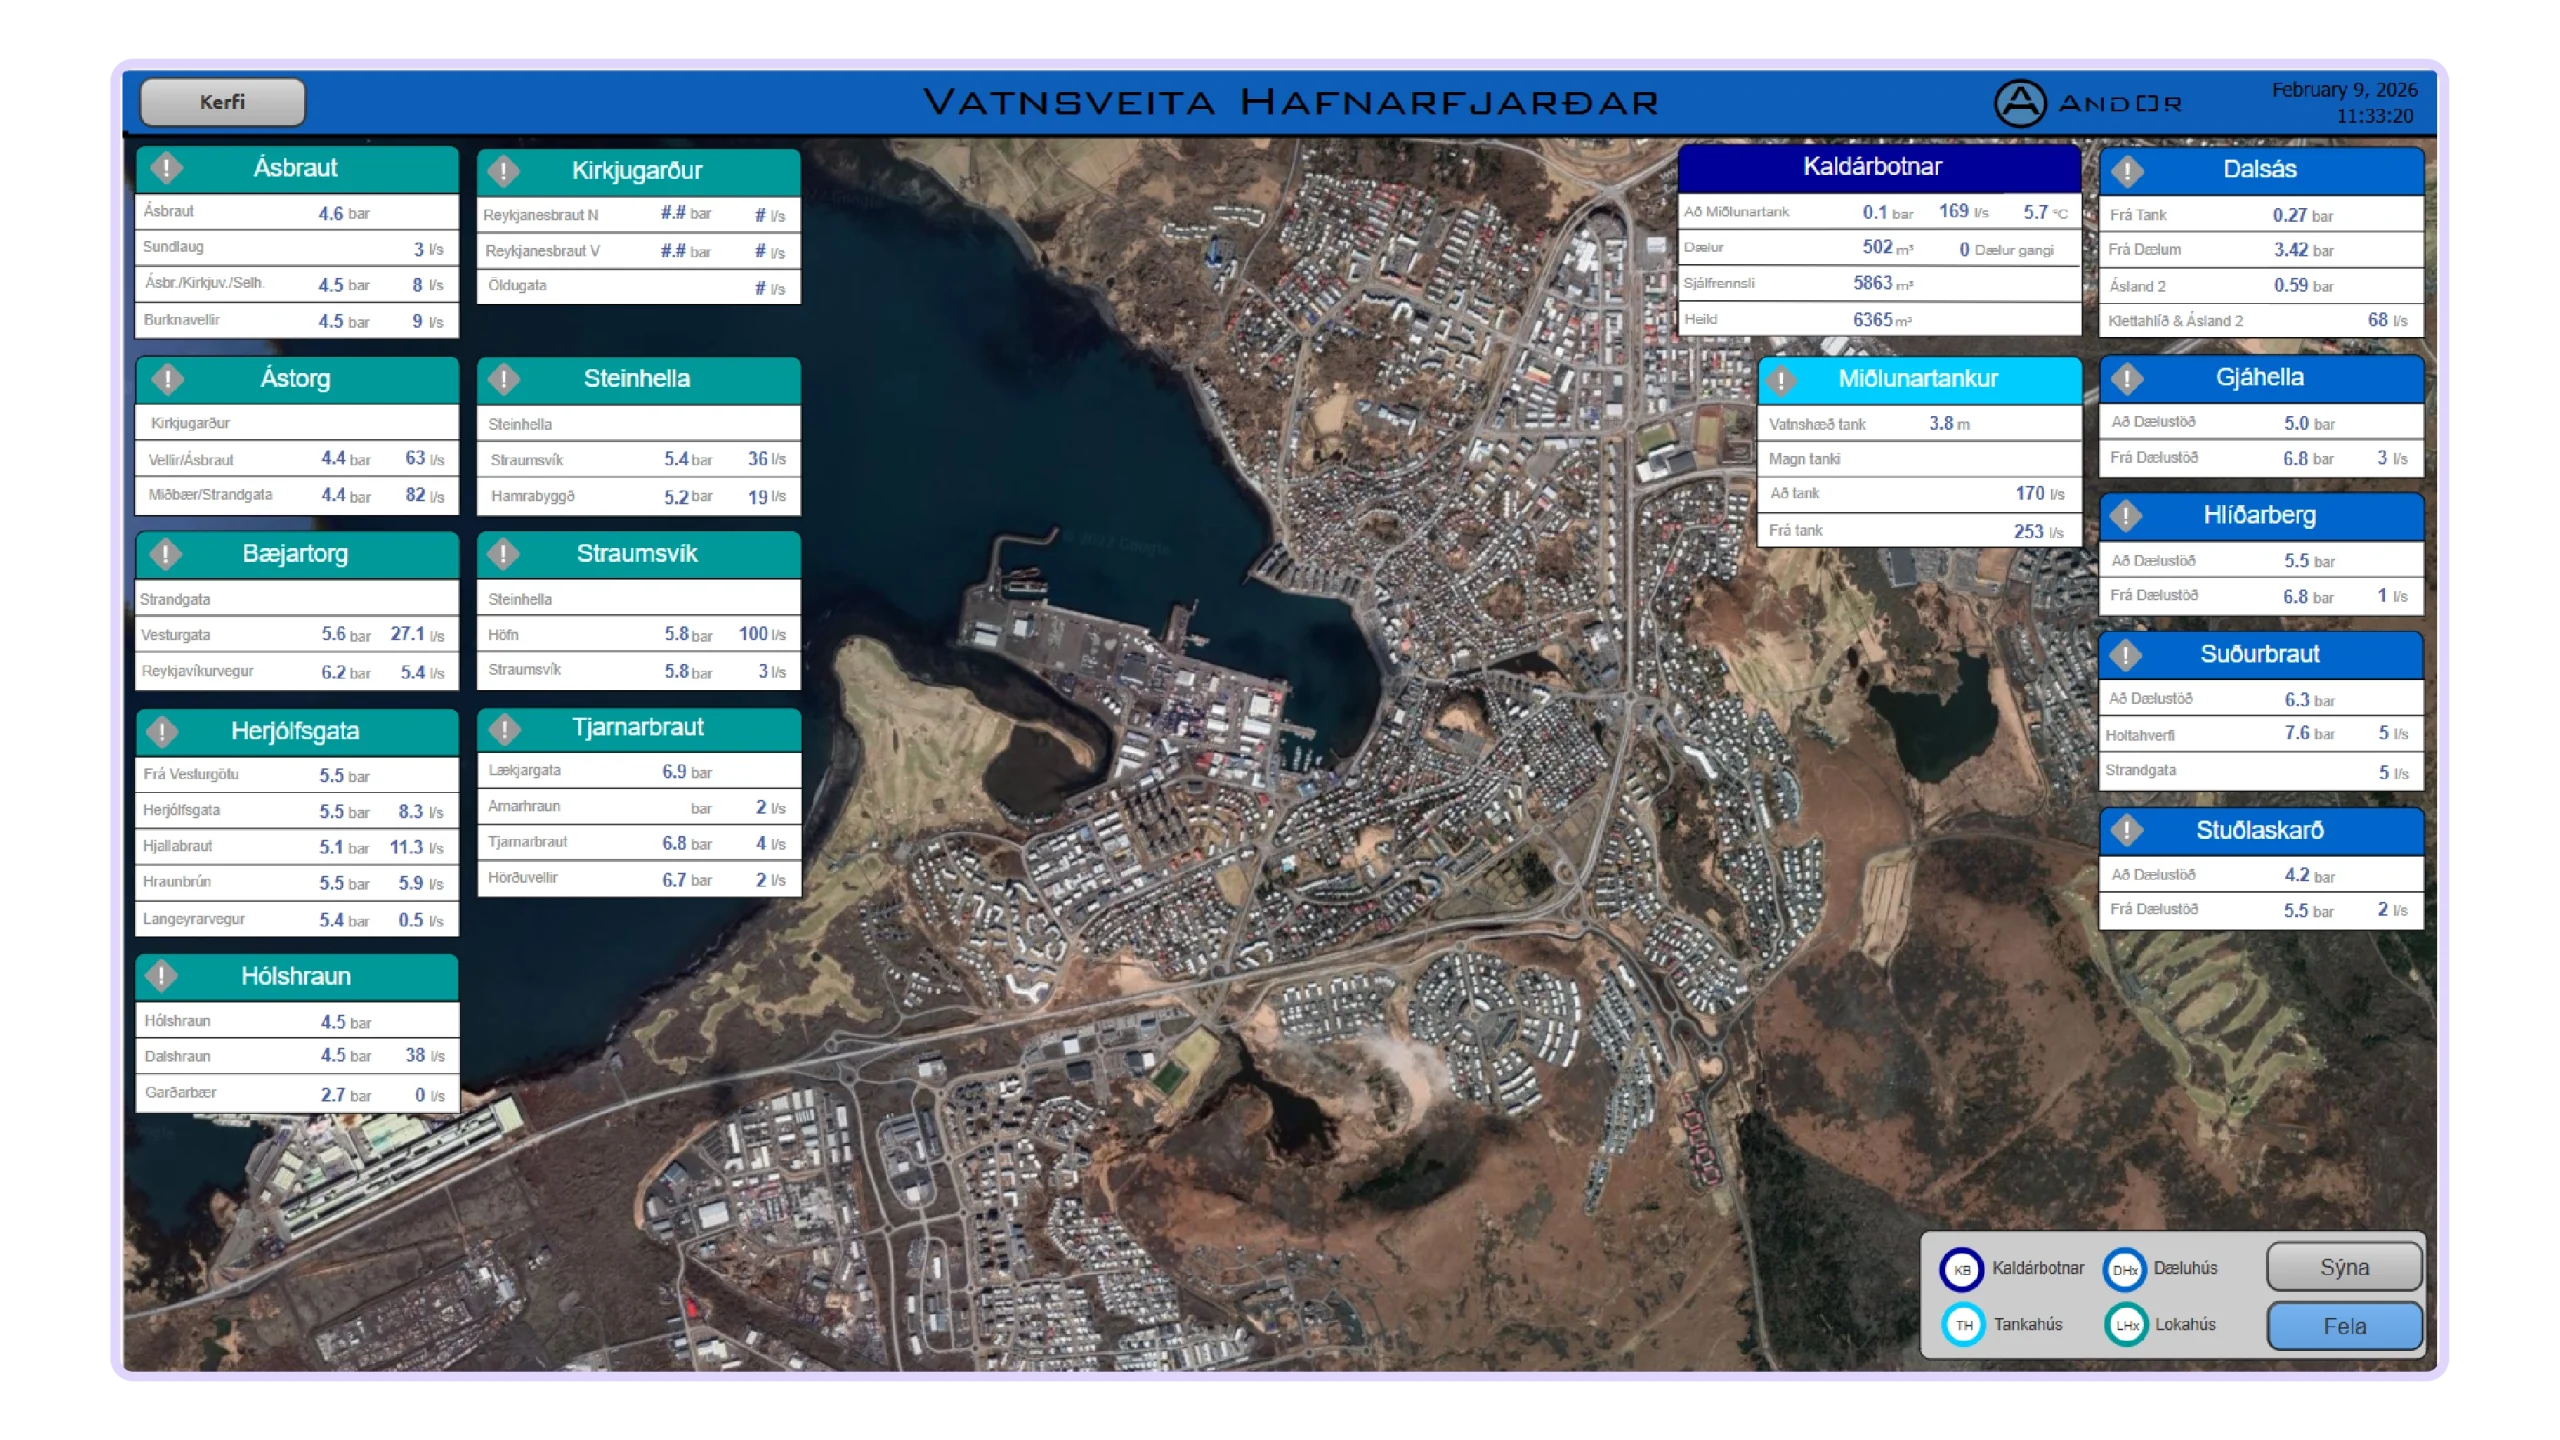Click the Andor logo icon

pyautogui.click(x=2019, y=103)
